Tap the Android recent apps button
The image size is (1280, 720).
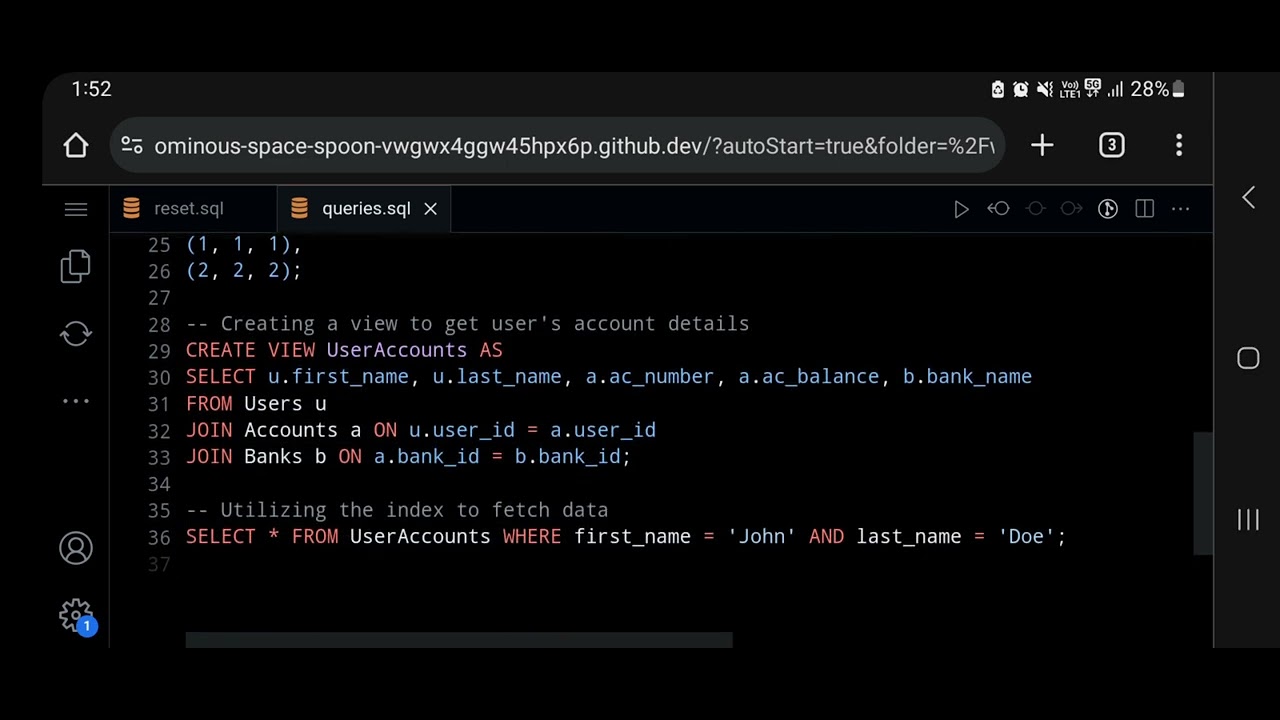point(1248,520)
